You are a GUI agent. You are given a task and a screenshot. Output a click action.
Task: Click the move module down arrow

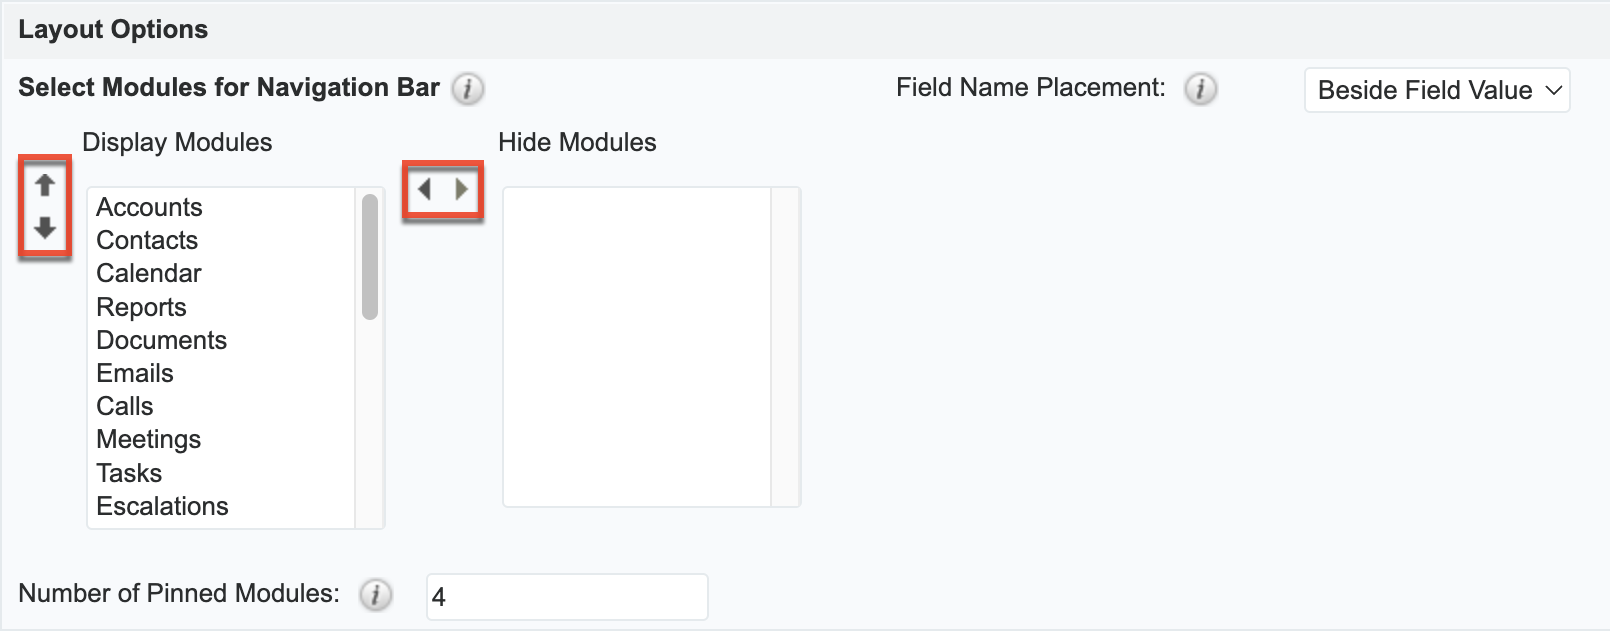click(44, 228)
